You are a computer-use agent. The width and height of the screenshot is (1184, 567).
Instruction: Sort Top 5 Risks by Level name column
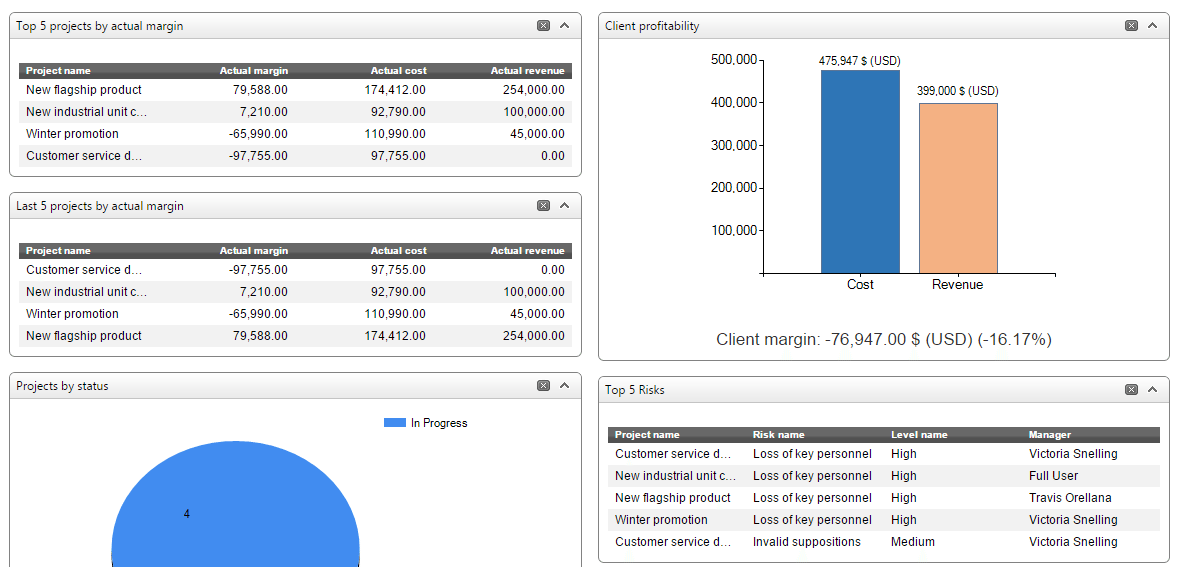(919, 435)
